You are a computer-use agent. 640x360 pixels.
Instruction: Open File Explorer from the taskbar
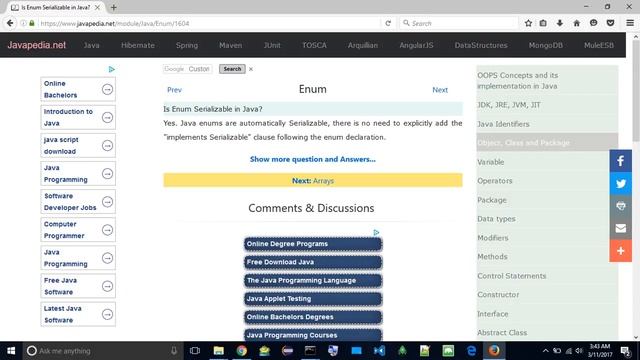[219, 351]
